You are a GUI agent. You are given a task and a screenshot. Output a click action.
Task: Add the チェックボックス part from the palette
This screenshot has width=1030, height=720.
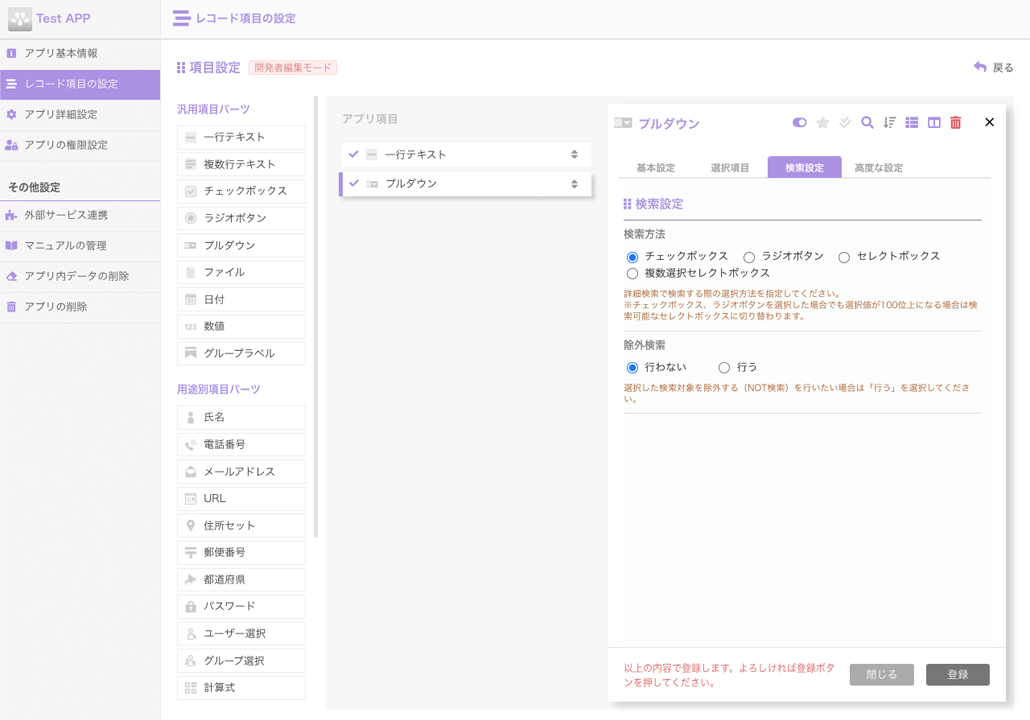[x=241, y=191]
